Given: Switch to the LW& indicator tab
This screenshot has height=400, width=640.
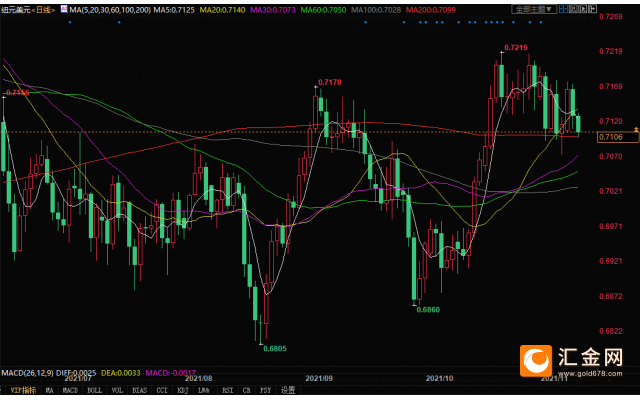Looking at the screenshot, I should click(204, 390).
